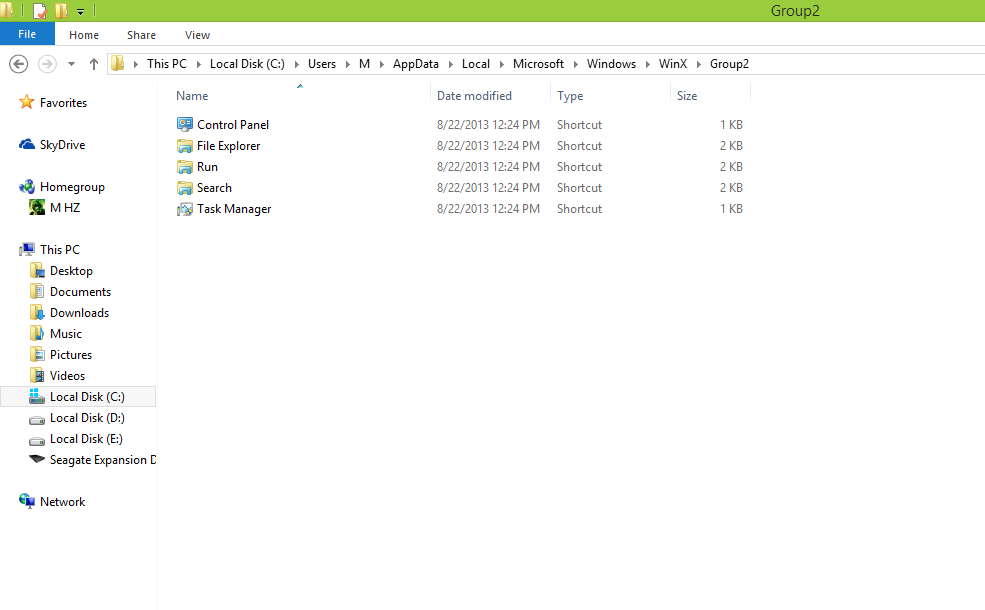Select the Run shortcut icon
The image size is (985, 610).
pyautogui.click(x=185, y=167)
